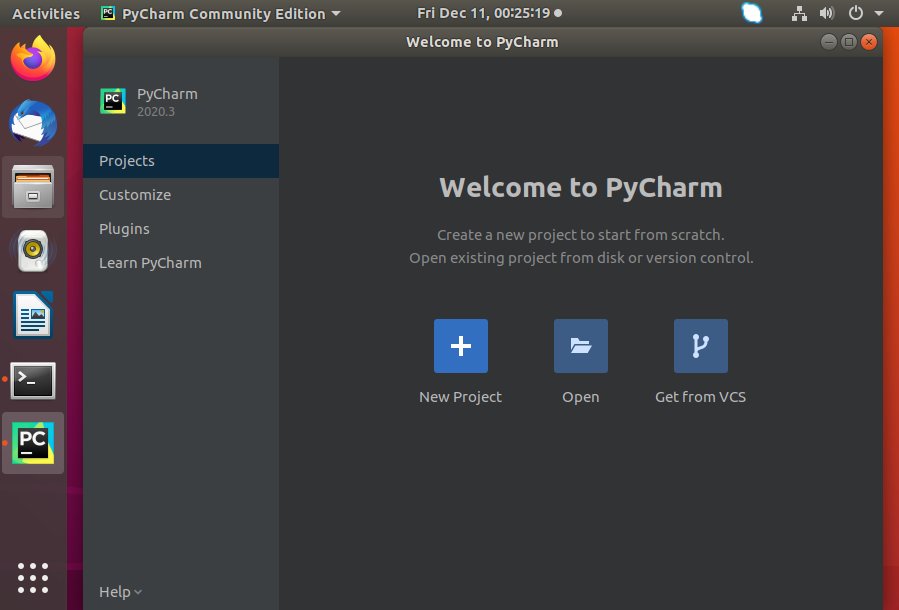Open the Learn PyCharm tab

[181, 263]
